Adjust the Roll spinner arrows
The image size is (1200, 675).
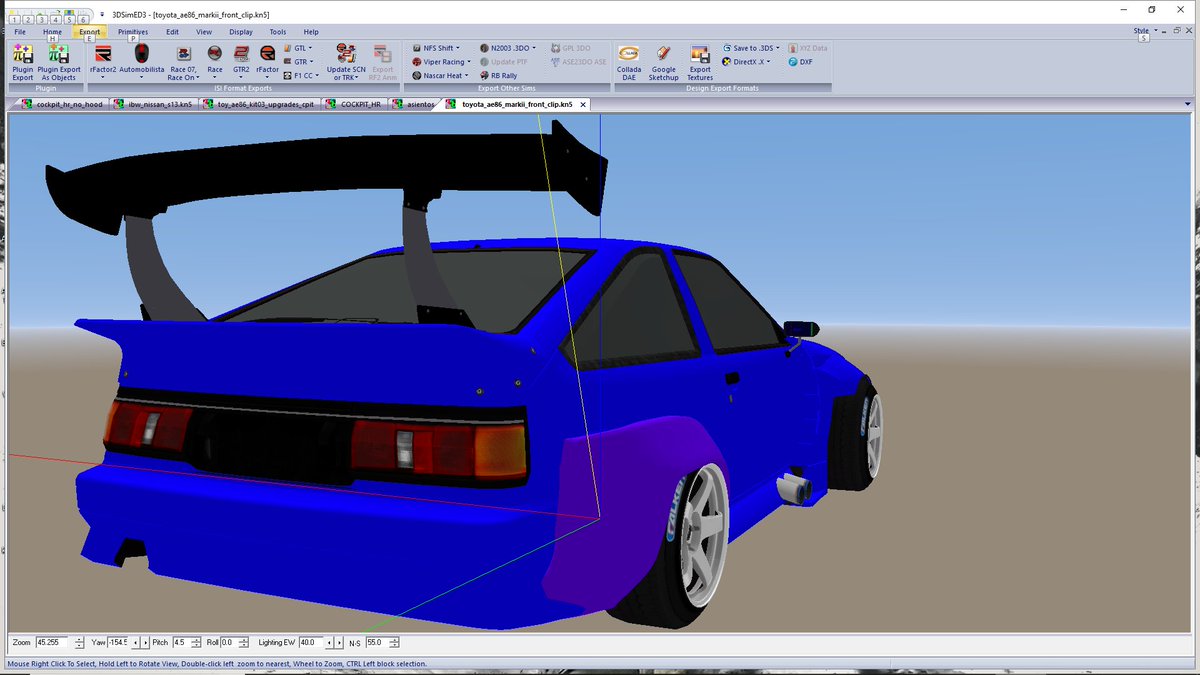(x=242, y=642)
